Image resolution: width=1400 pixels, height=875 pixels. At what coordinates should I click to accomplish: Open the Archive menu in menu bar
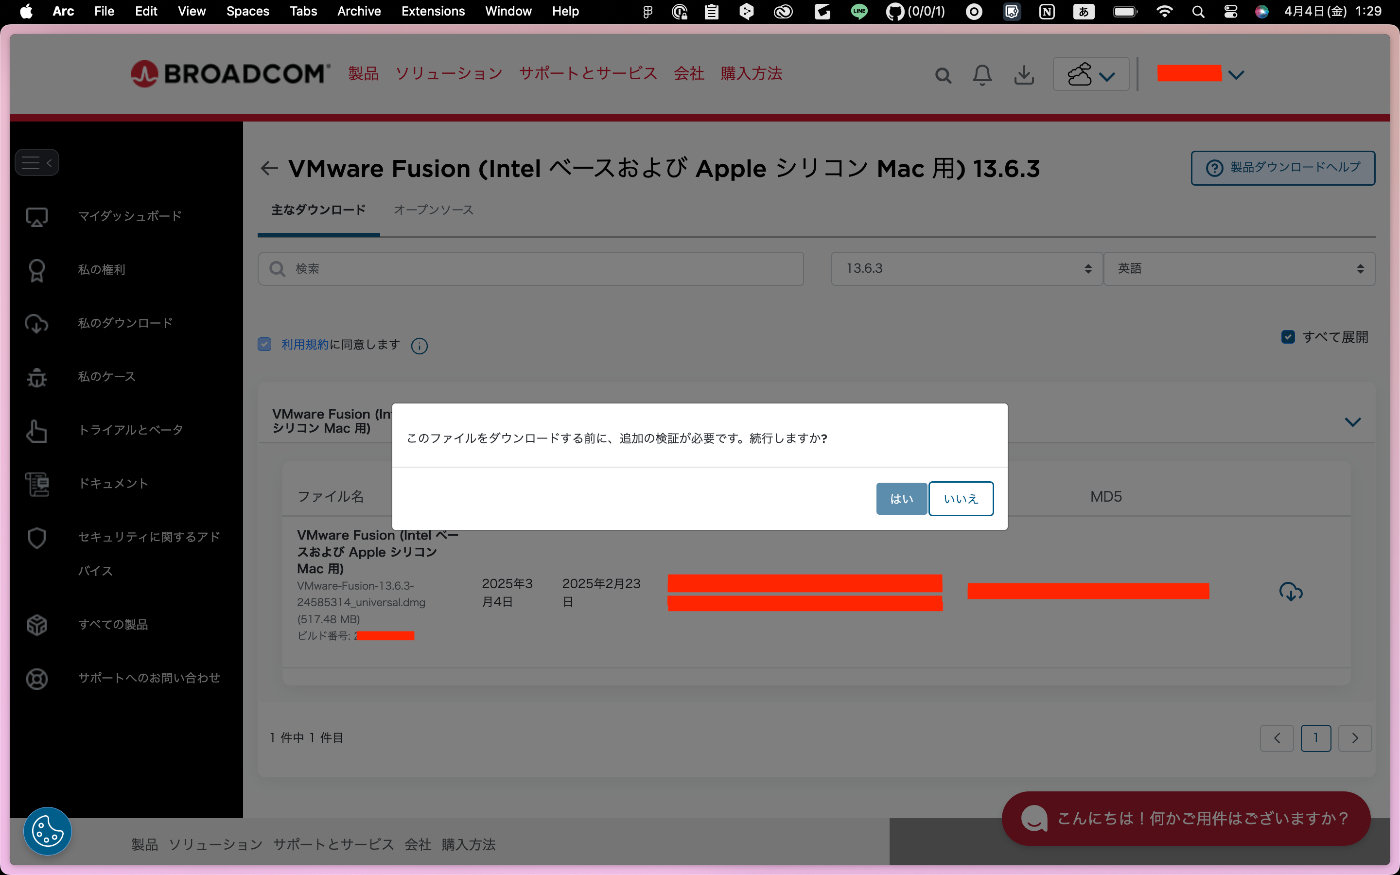pyautogui.click(x=359, y=11)
